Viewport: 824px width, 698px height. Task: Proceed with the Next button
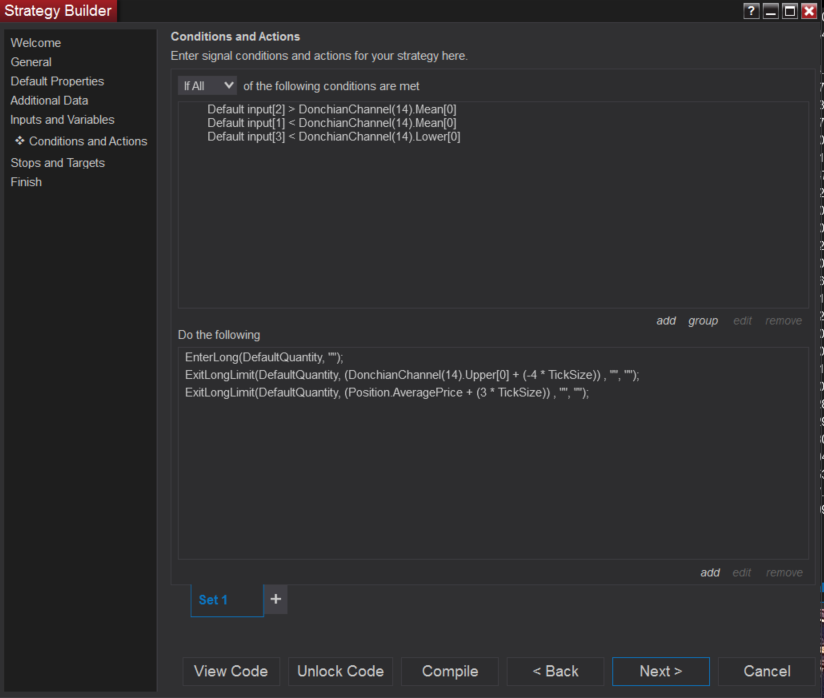coord(660,671)
